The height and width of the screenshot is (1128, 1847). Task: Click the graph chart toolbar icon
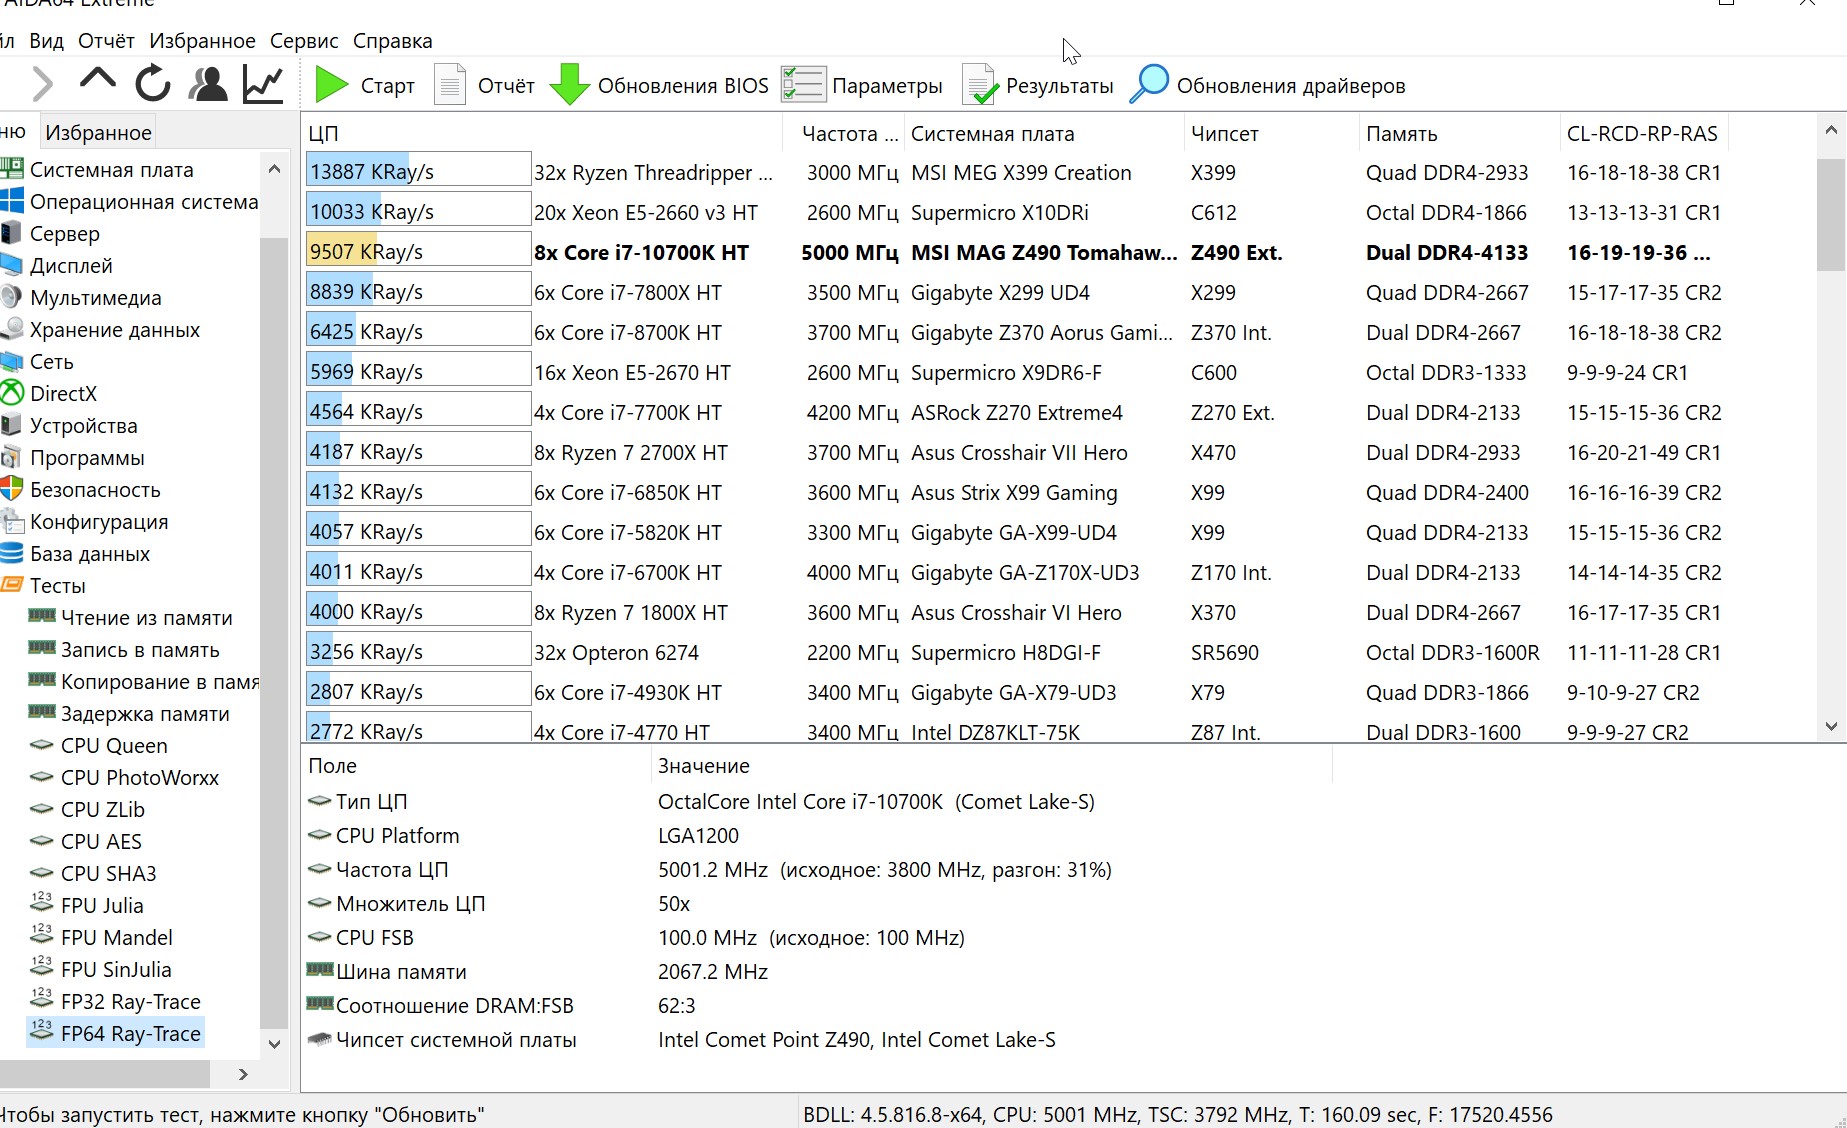coord(263,84)
